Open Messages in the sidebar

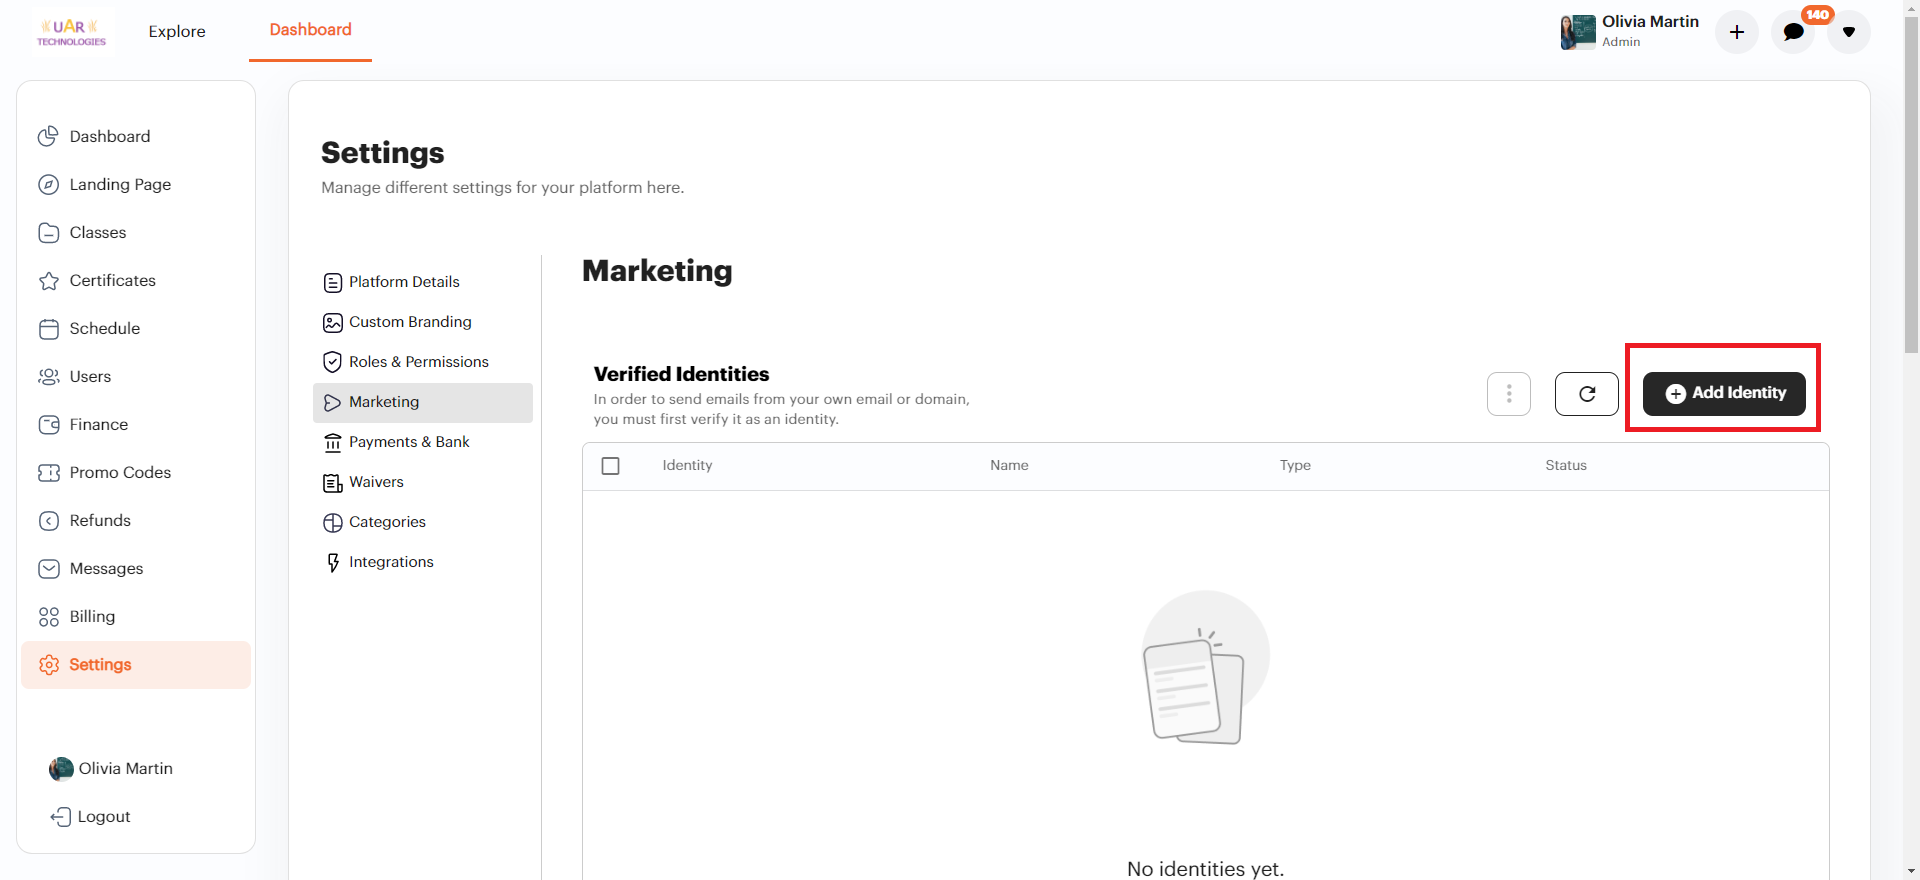[x=106, y=568]
